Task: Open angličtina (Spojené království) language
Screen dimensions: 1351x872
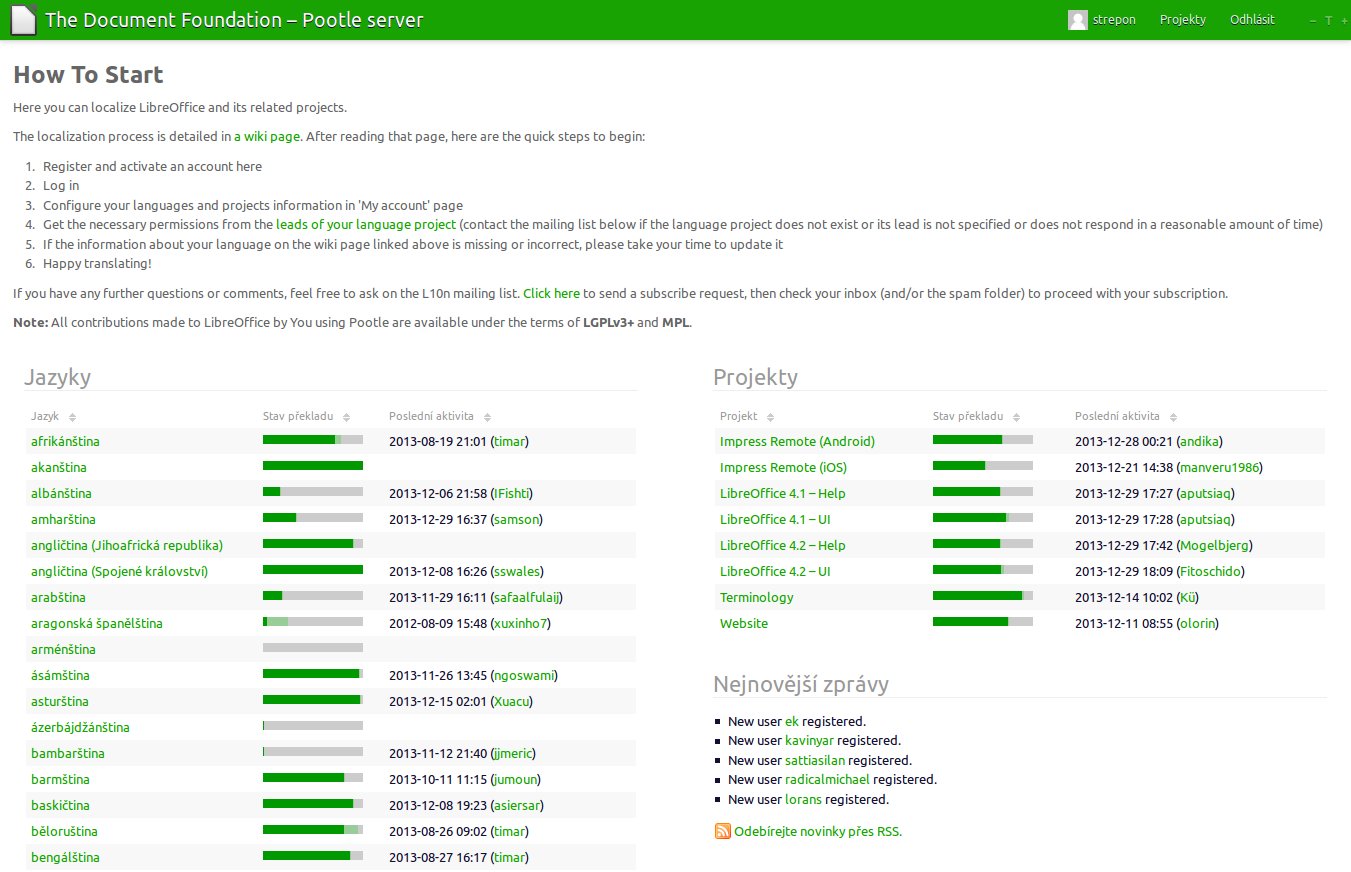Action: pos(119,571)
